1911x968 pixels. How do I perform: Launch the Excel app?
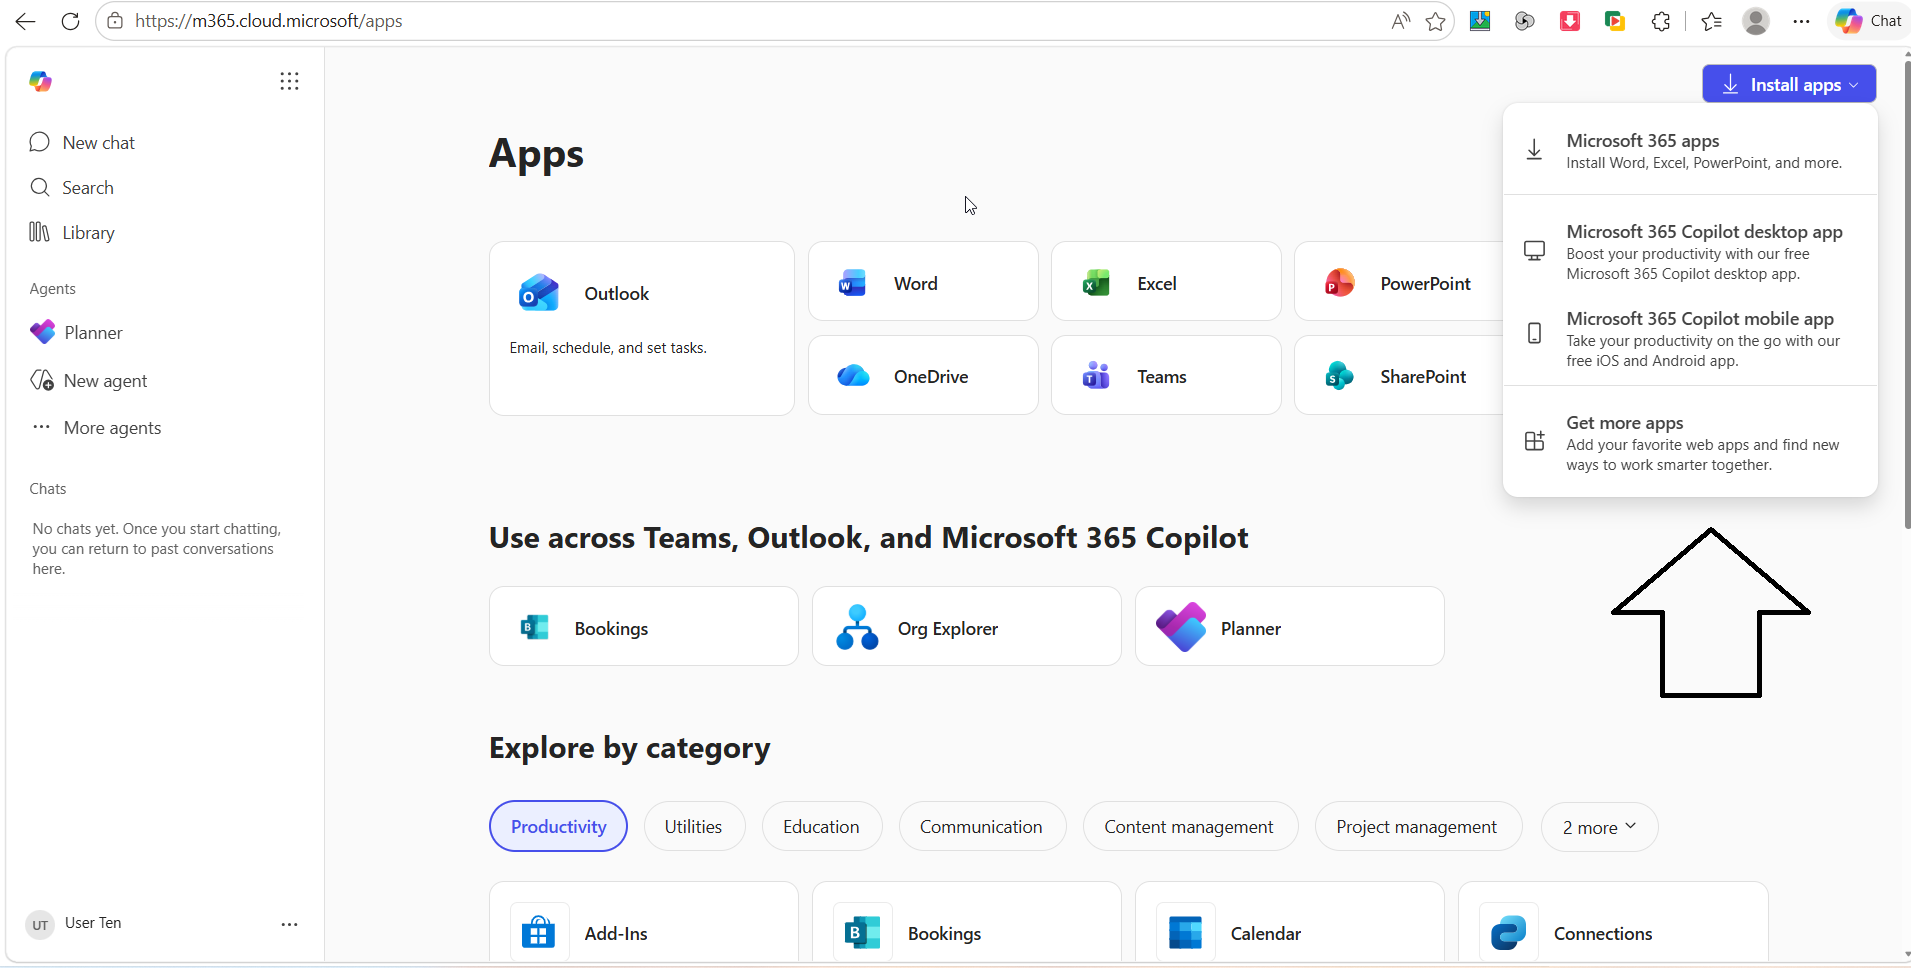click(x=1166, y=282)
